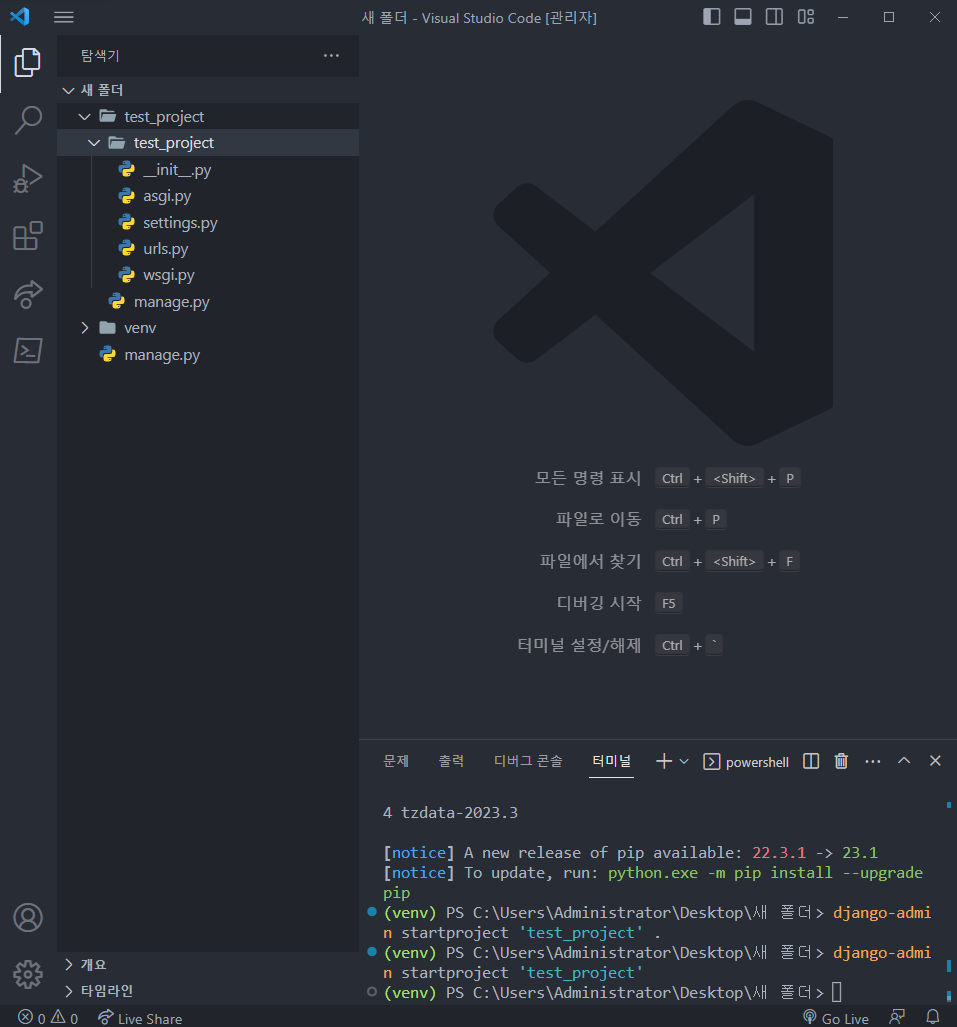Toggle primary side bar visibility

pos(711,17)
